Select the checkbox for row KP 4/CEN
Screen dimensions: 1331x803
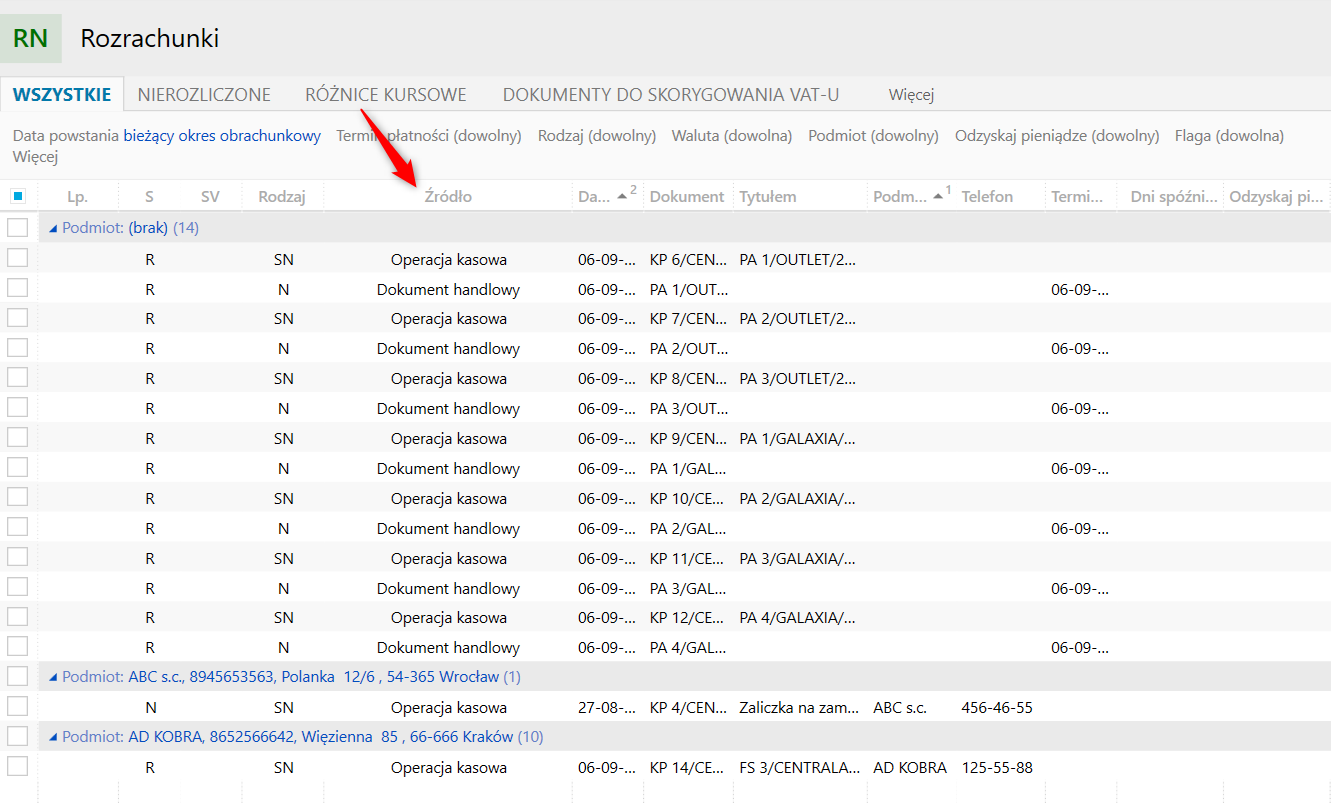(17, 706)
